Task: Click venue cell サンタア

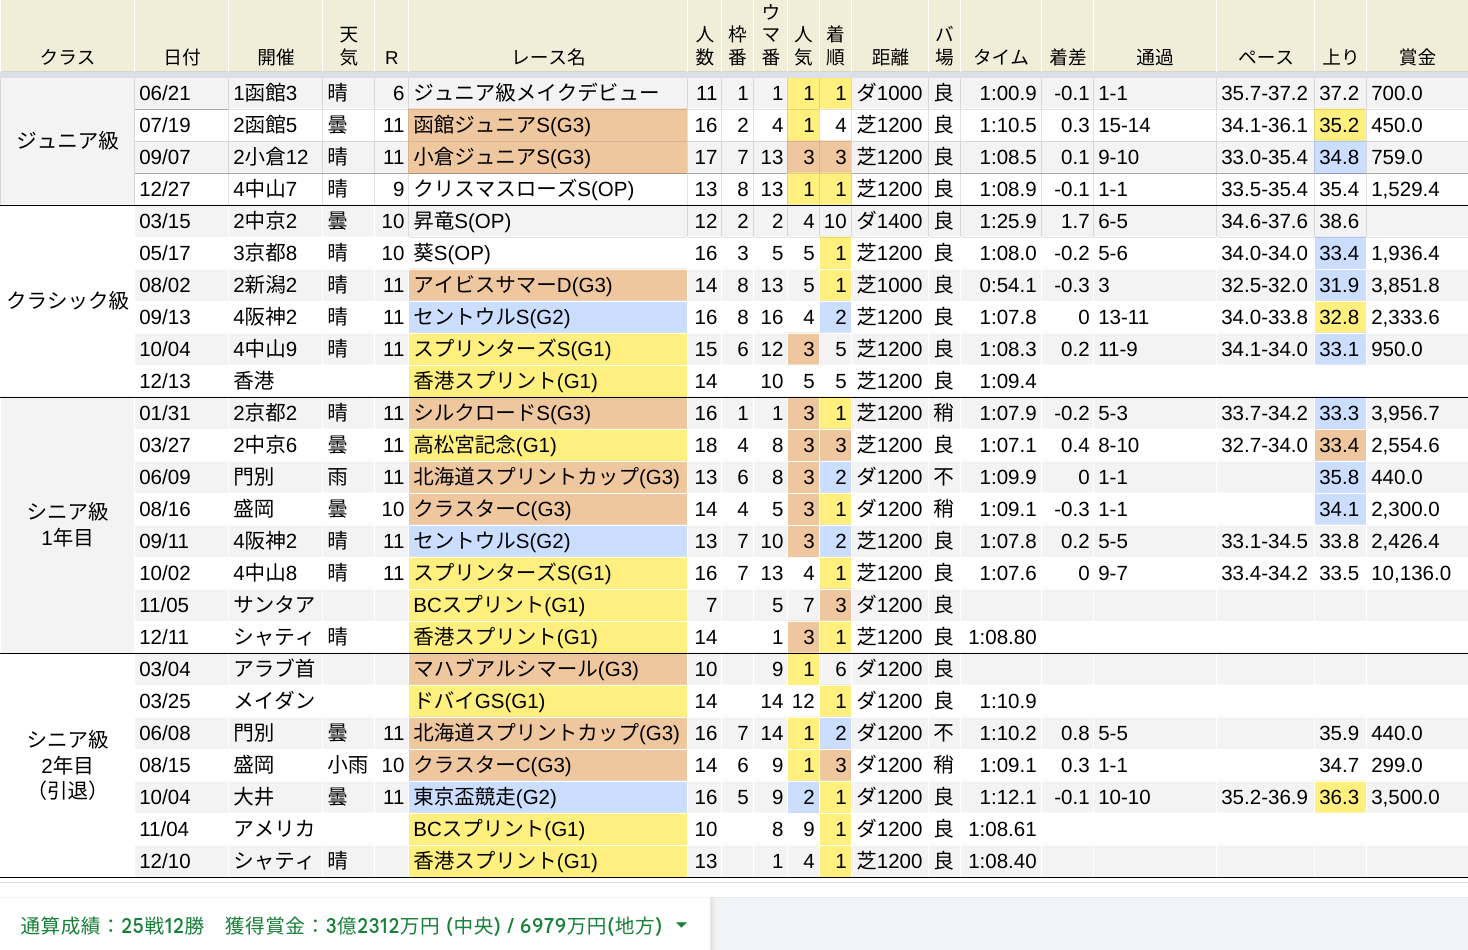Action: 276,605
